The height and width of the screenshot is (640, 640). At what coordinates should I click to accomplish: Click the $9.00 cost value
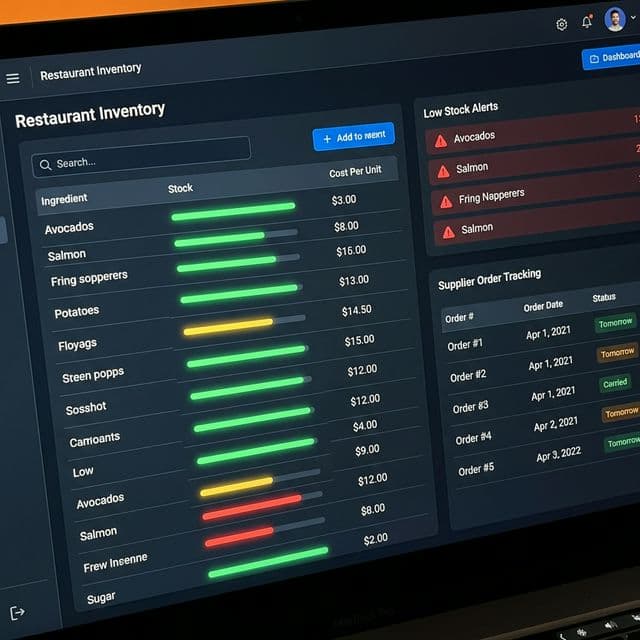(367, 450)
